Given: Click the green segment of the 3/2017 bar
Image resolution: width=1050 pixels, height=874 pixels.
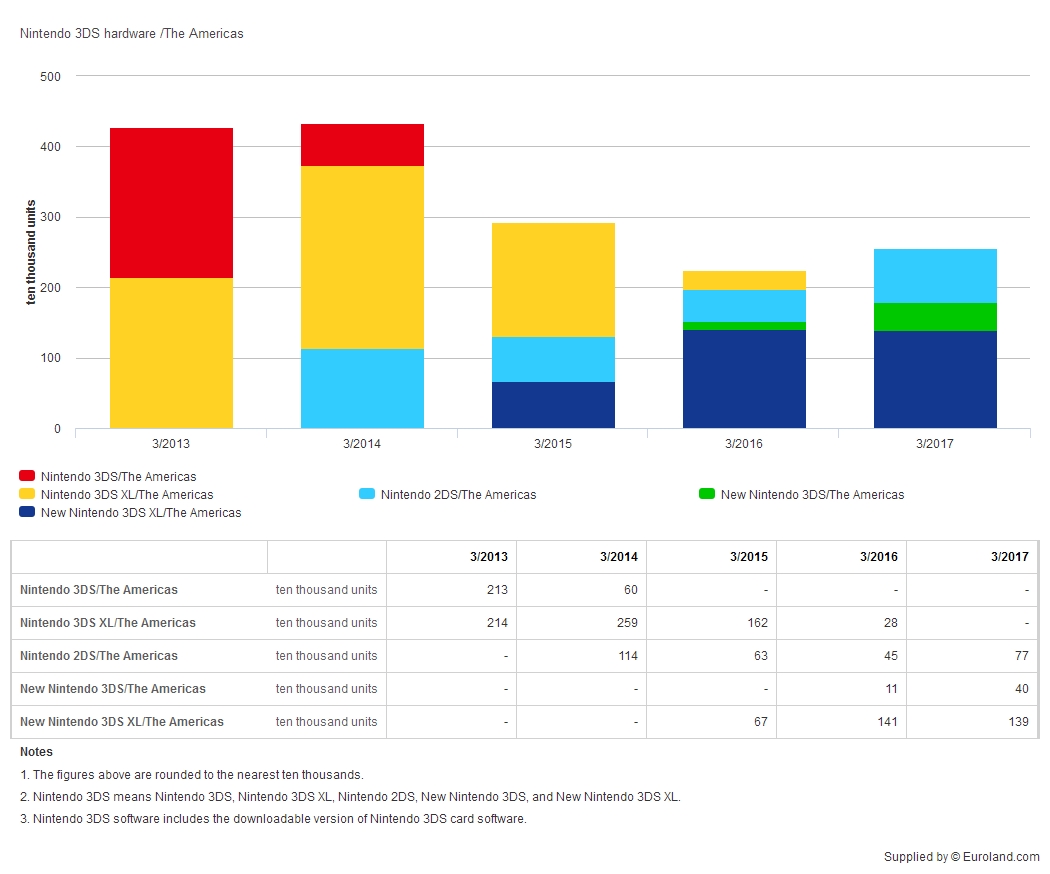Looking at the screenshot, I should pyautogui.click(x=935, y=317).
